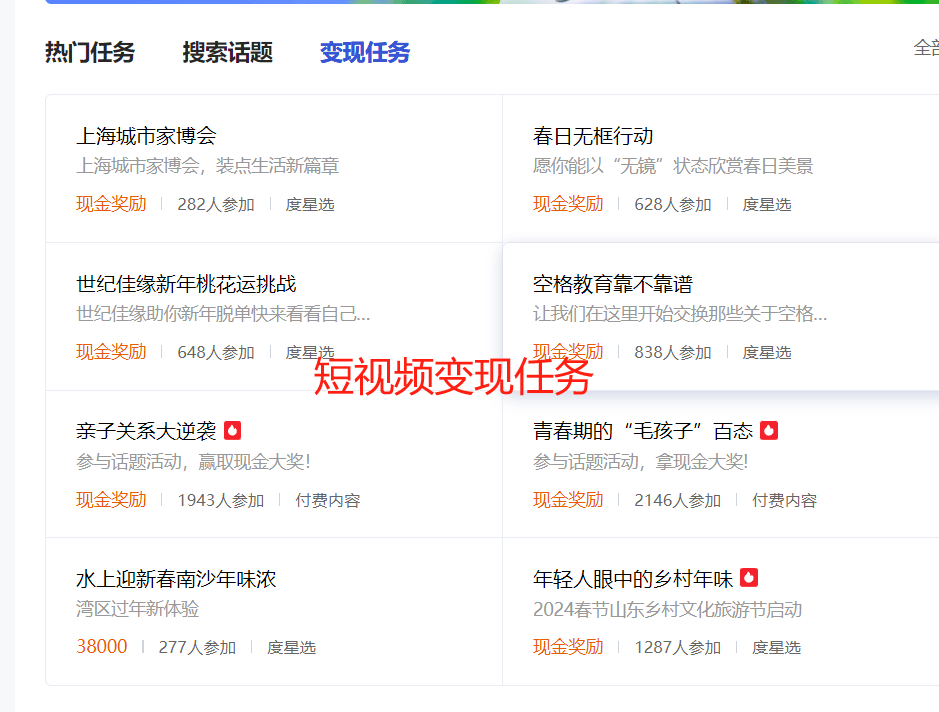
Task: Open the 春日无框行动 task title
Action: (593, 136)
